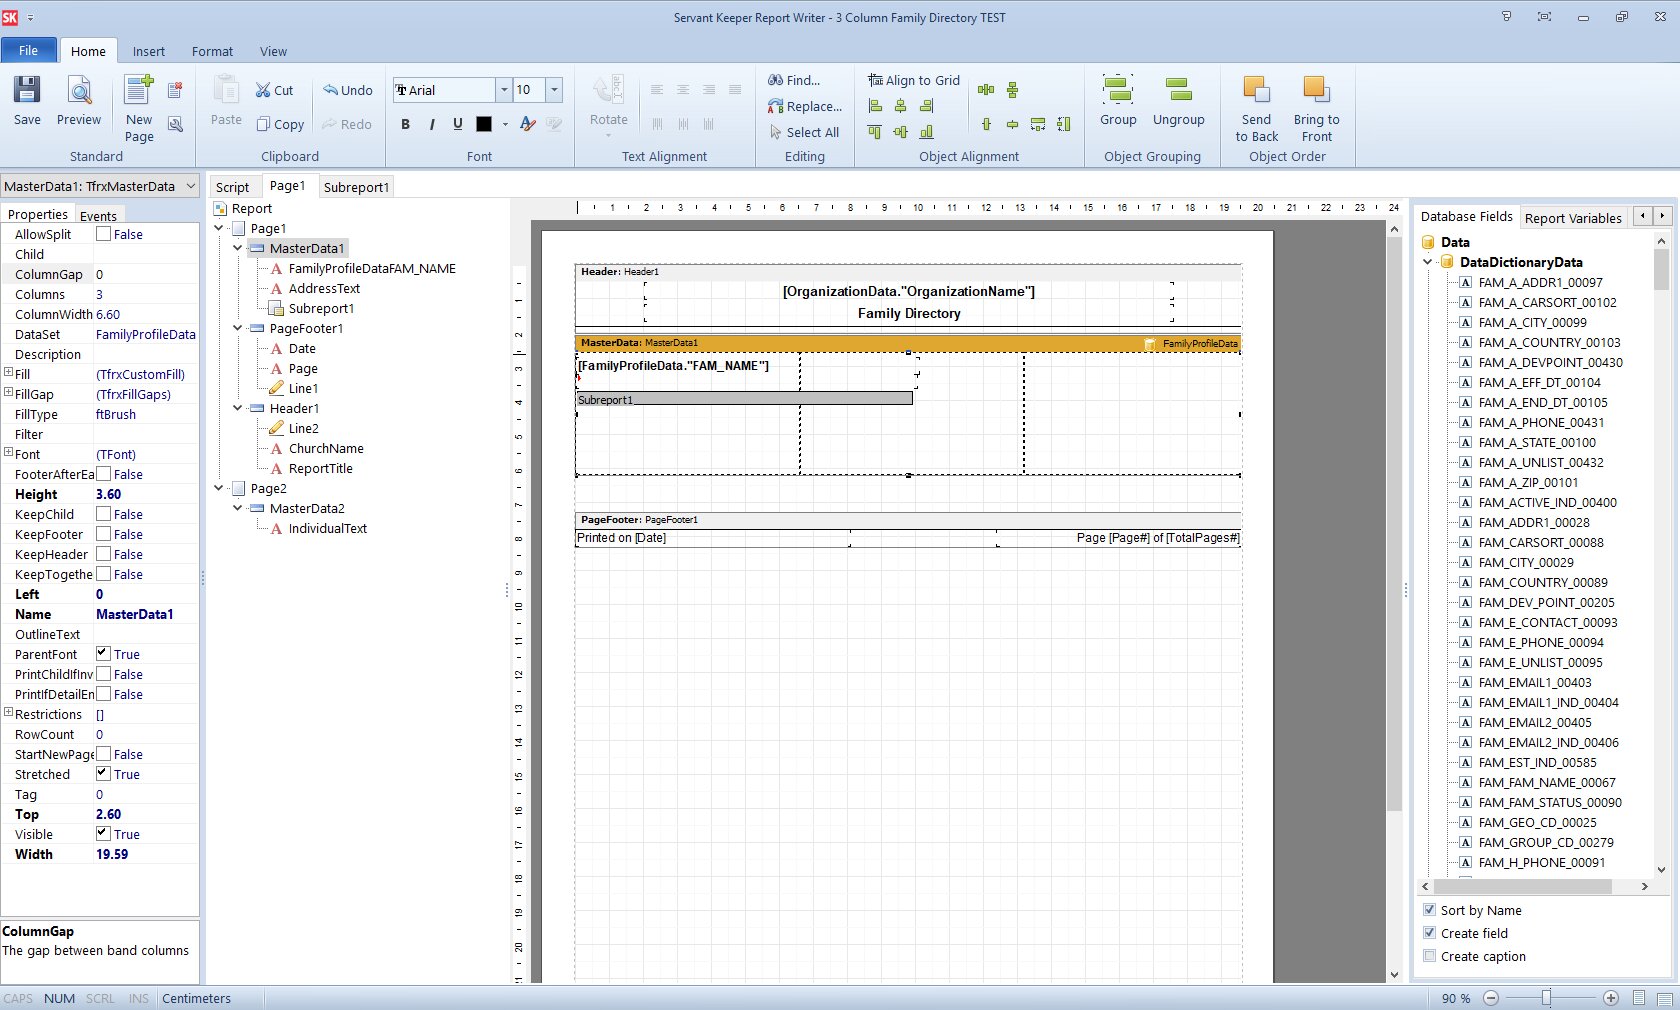Switch to the Insert ribbon tab
The height and width of the screenshot is (1010, 1680).
[148, 51]
